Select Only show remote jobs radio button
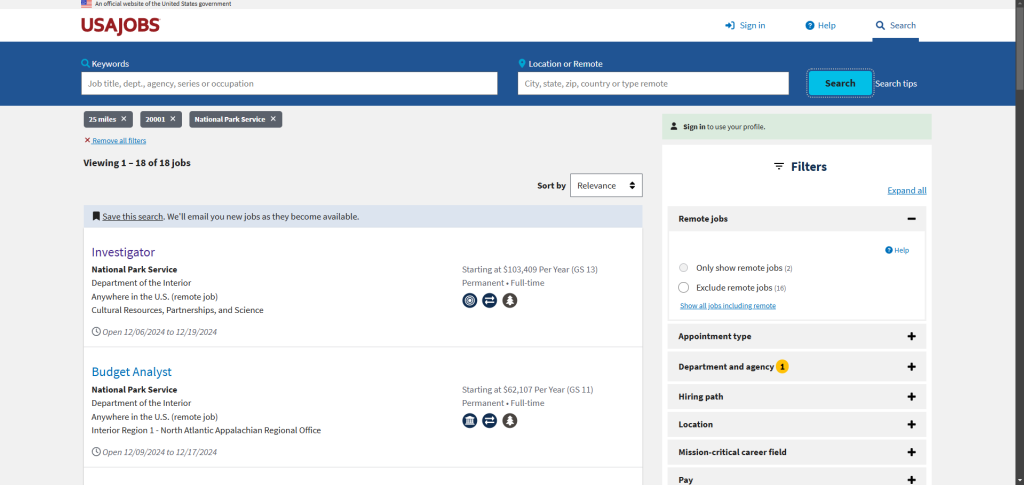 point(683,268)
